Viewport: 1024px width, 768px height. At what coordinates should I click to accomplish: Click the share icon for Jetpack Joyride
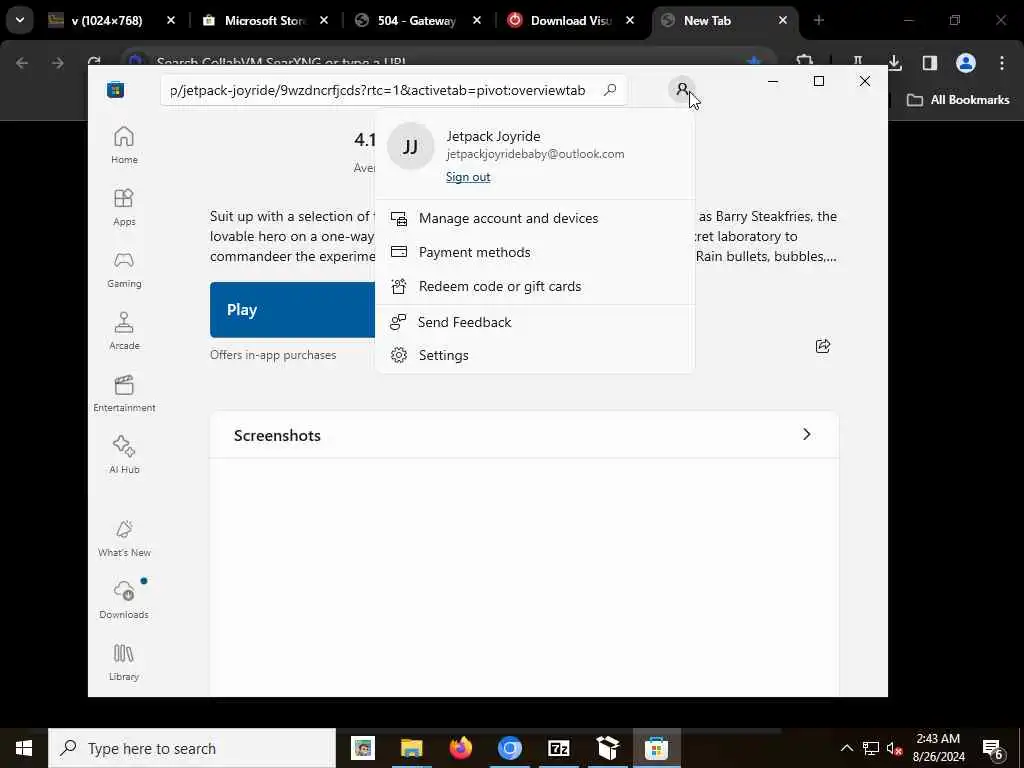click(x=823, y=346)
